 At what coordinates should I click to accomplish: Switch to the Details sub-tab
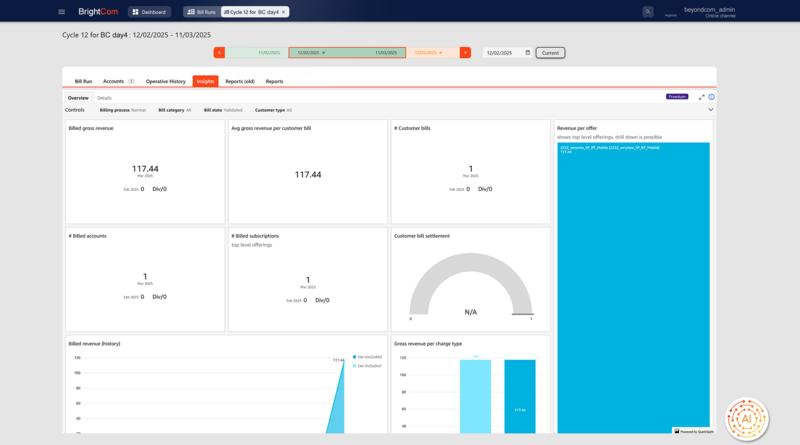[x=104, y=98]
